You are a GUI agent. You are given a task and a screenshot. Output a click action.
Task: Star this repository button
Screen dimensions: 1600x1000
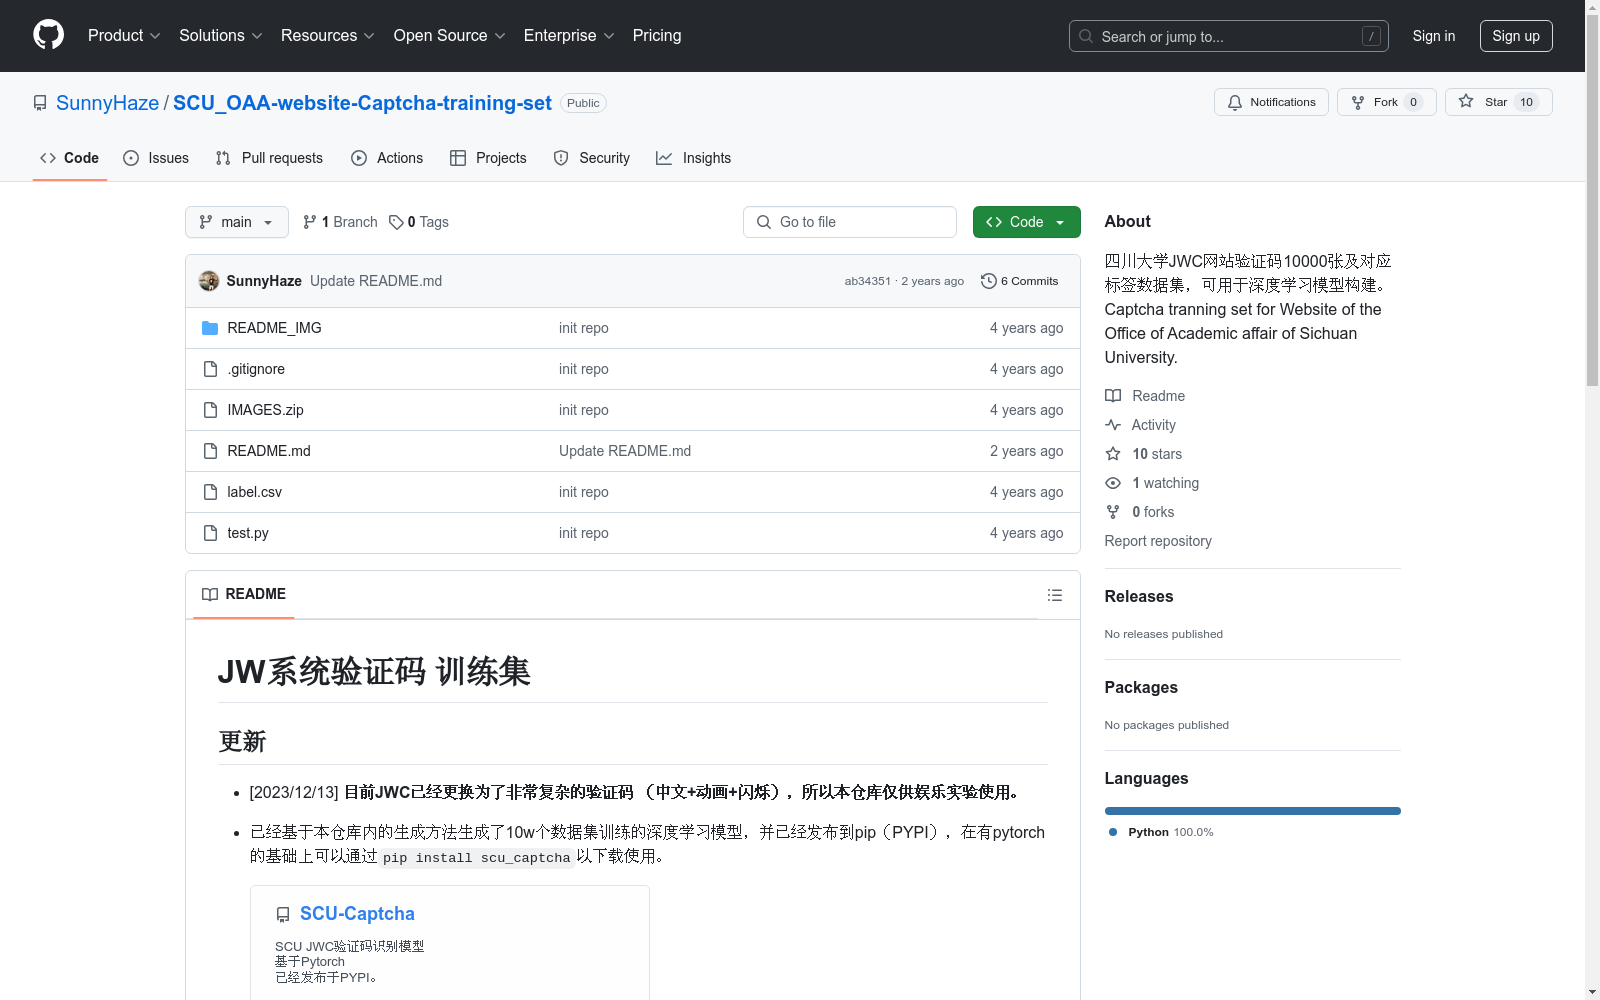(x=1498, y=102)
